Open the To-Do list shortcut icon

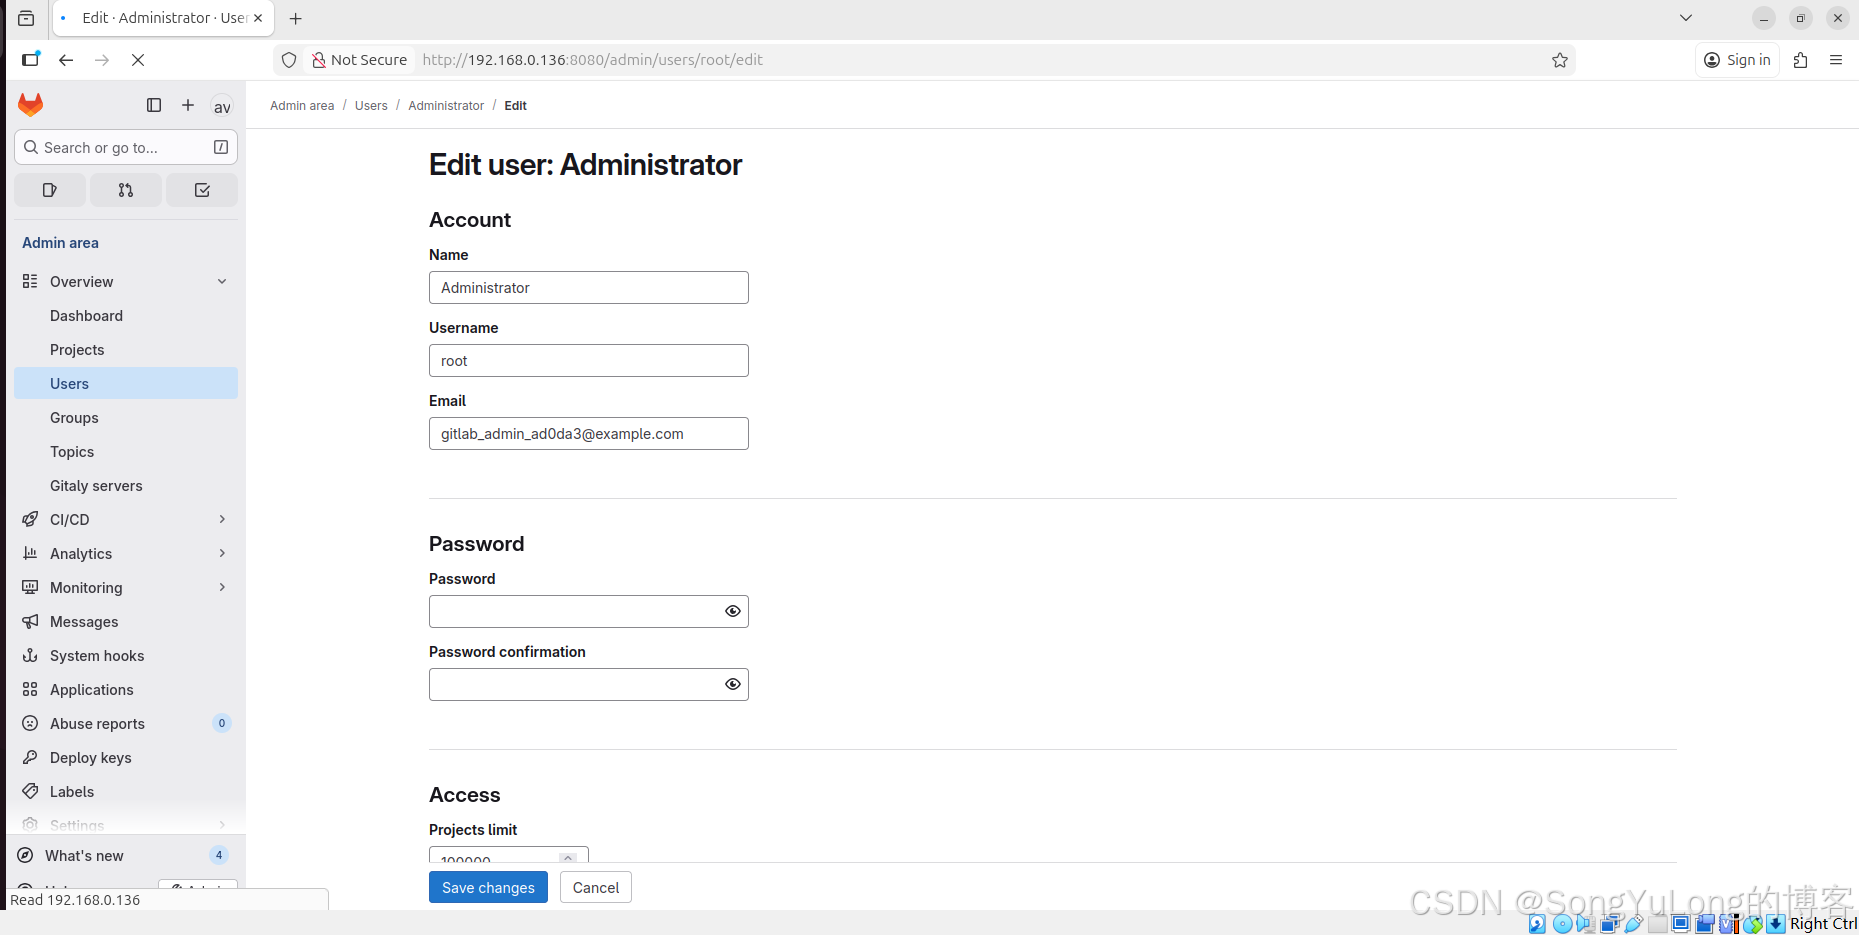pos(202,190)
